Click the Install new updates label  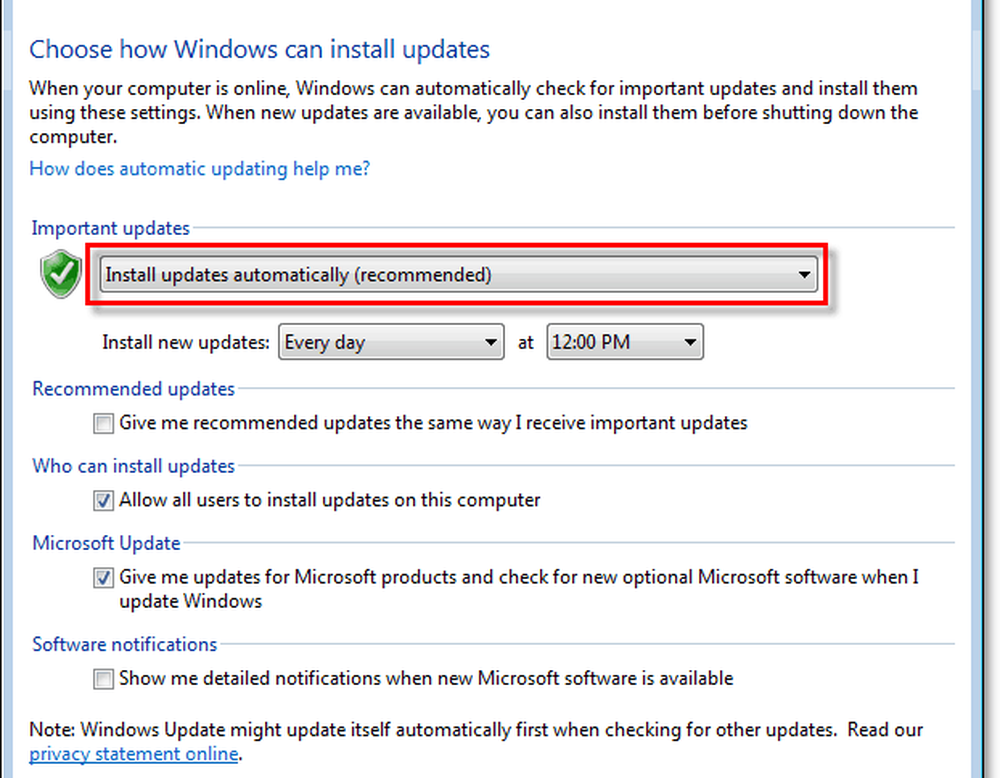pos(186,343)
